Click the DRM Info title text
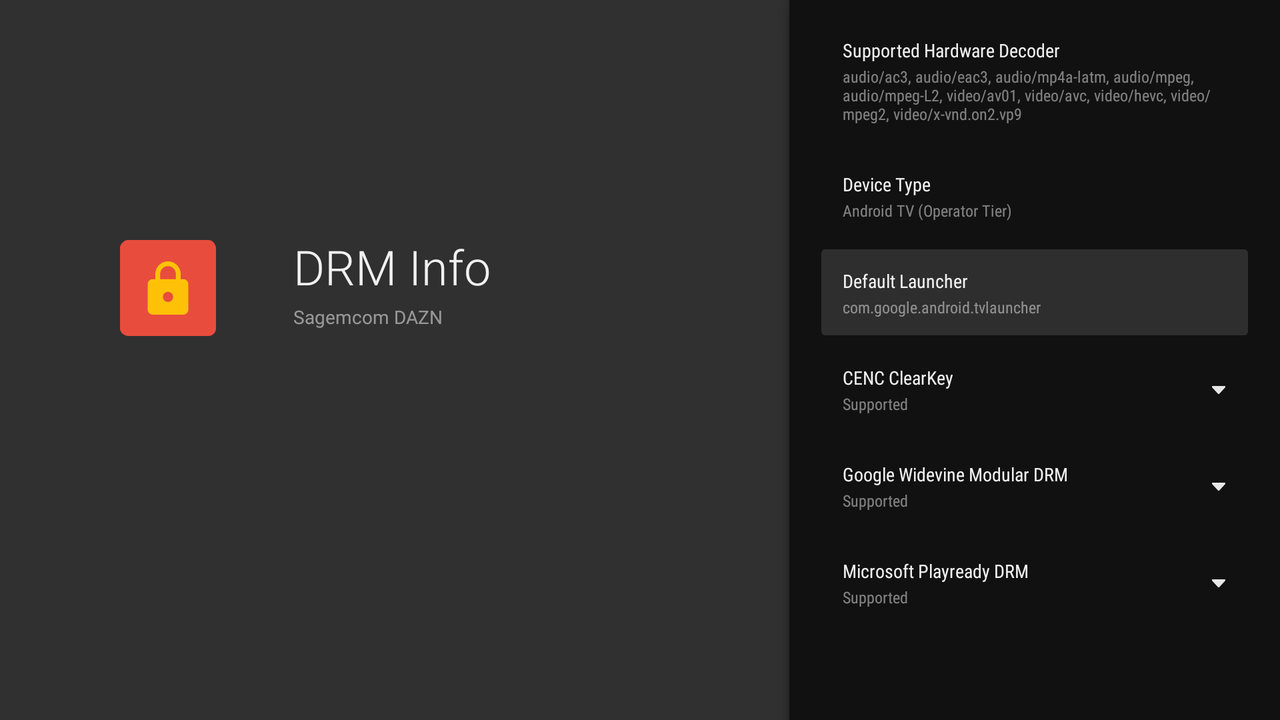The image size is (1280, 720). coord(392,268)
